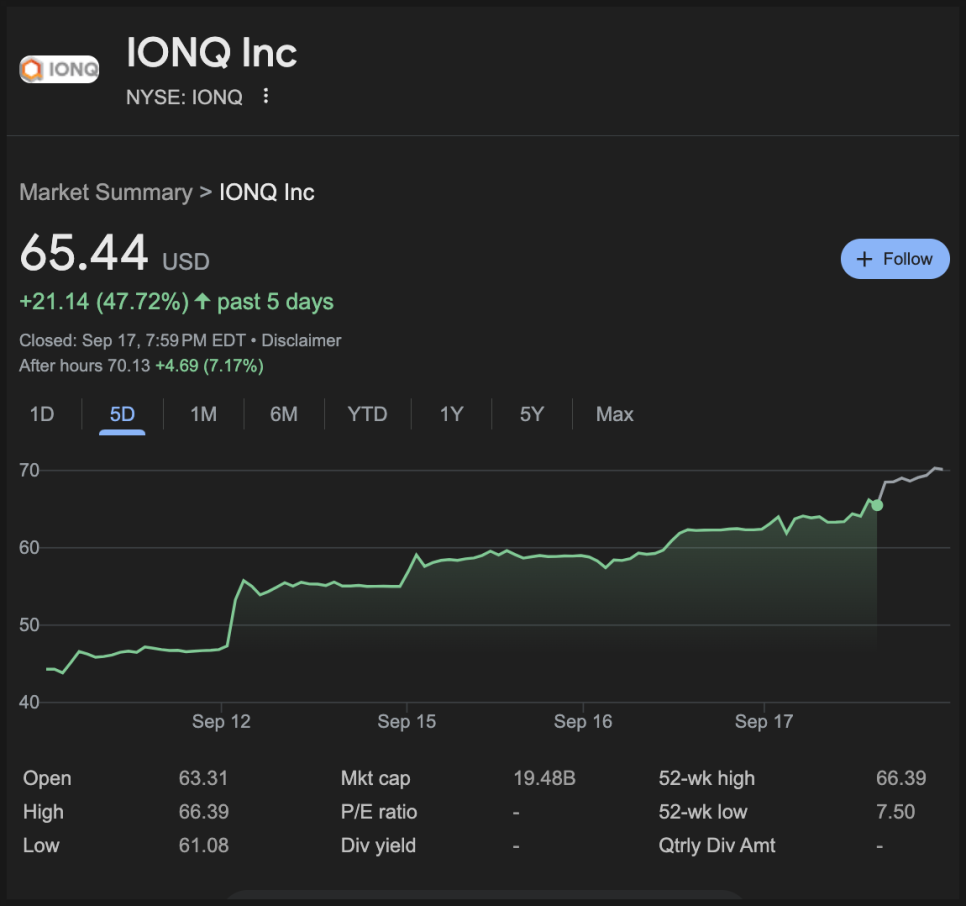Click the Sep 15 date label on chart axis

click(407, 721)
